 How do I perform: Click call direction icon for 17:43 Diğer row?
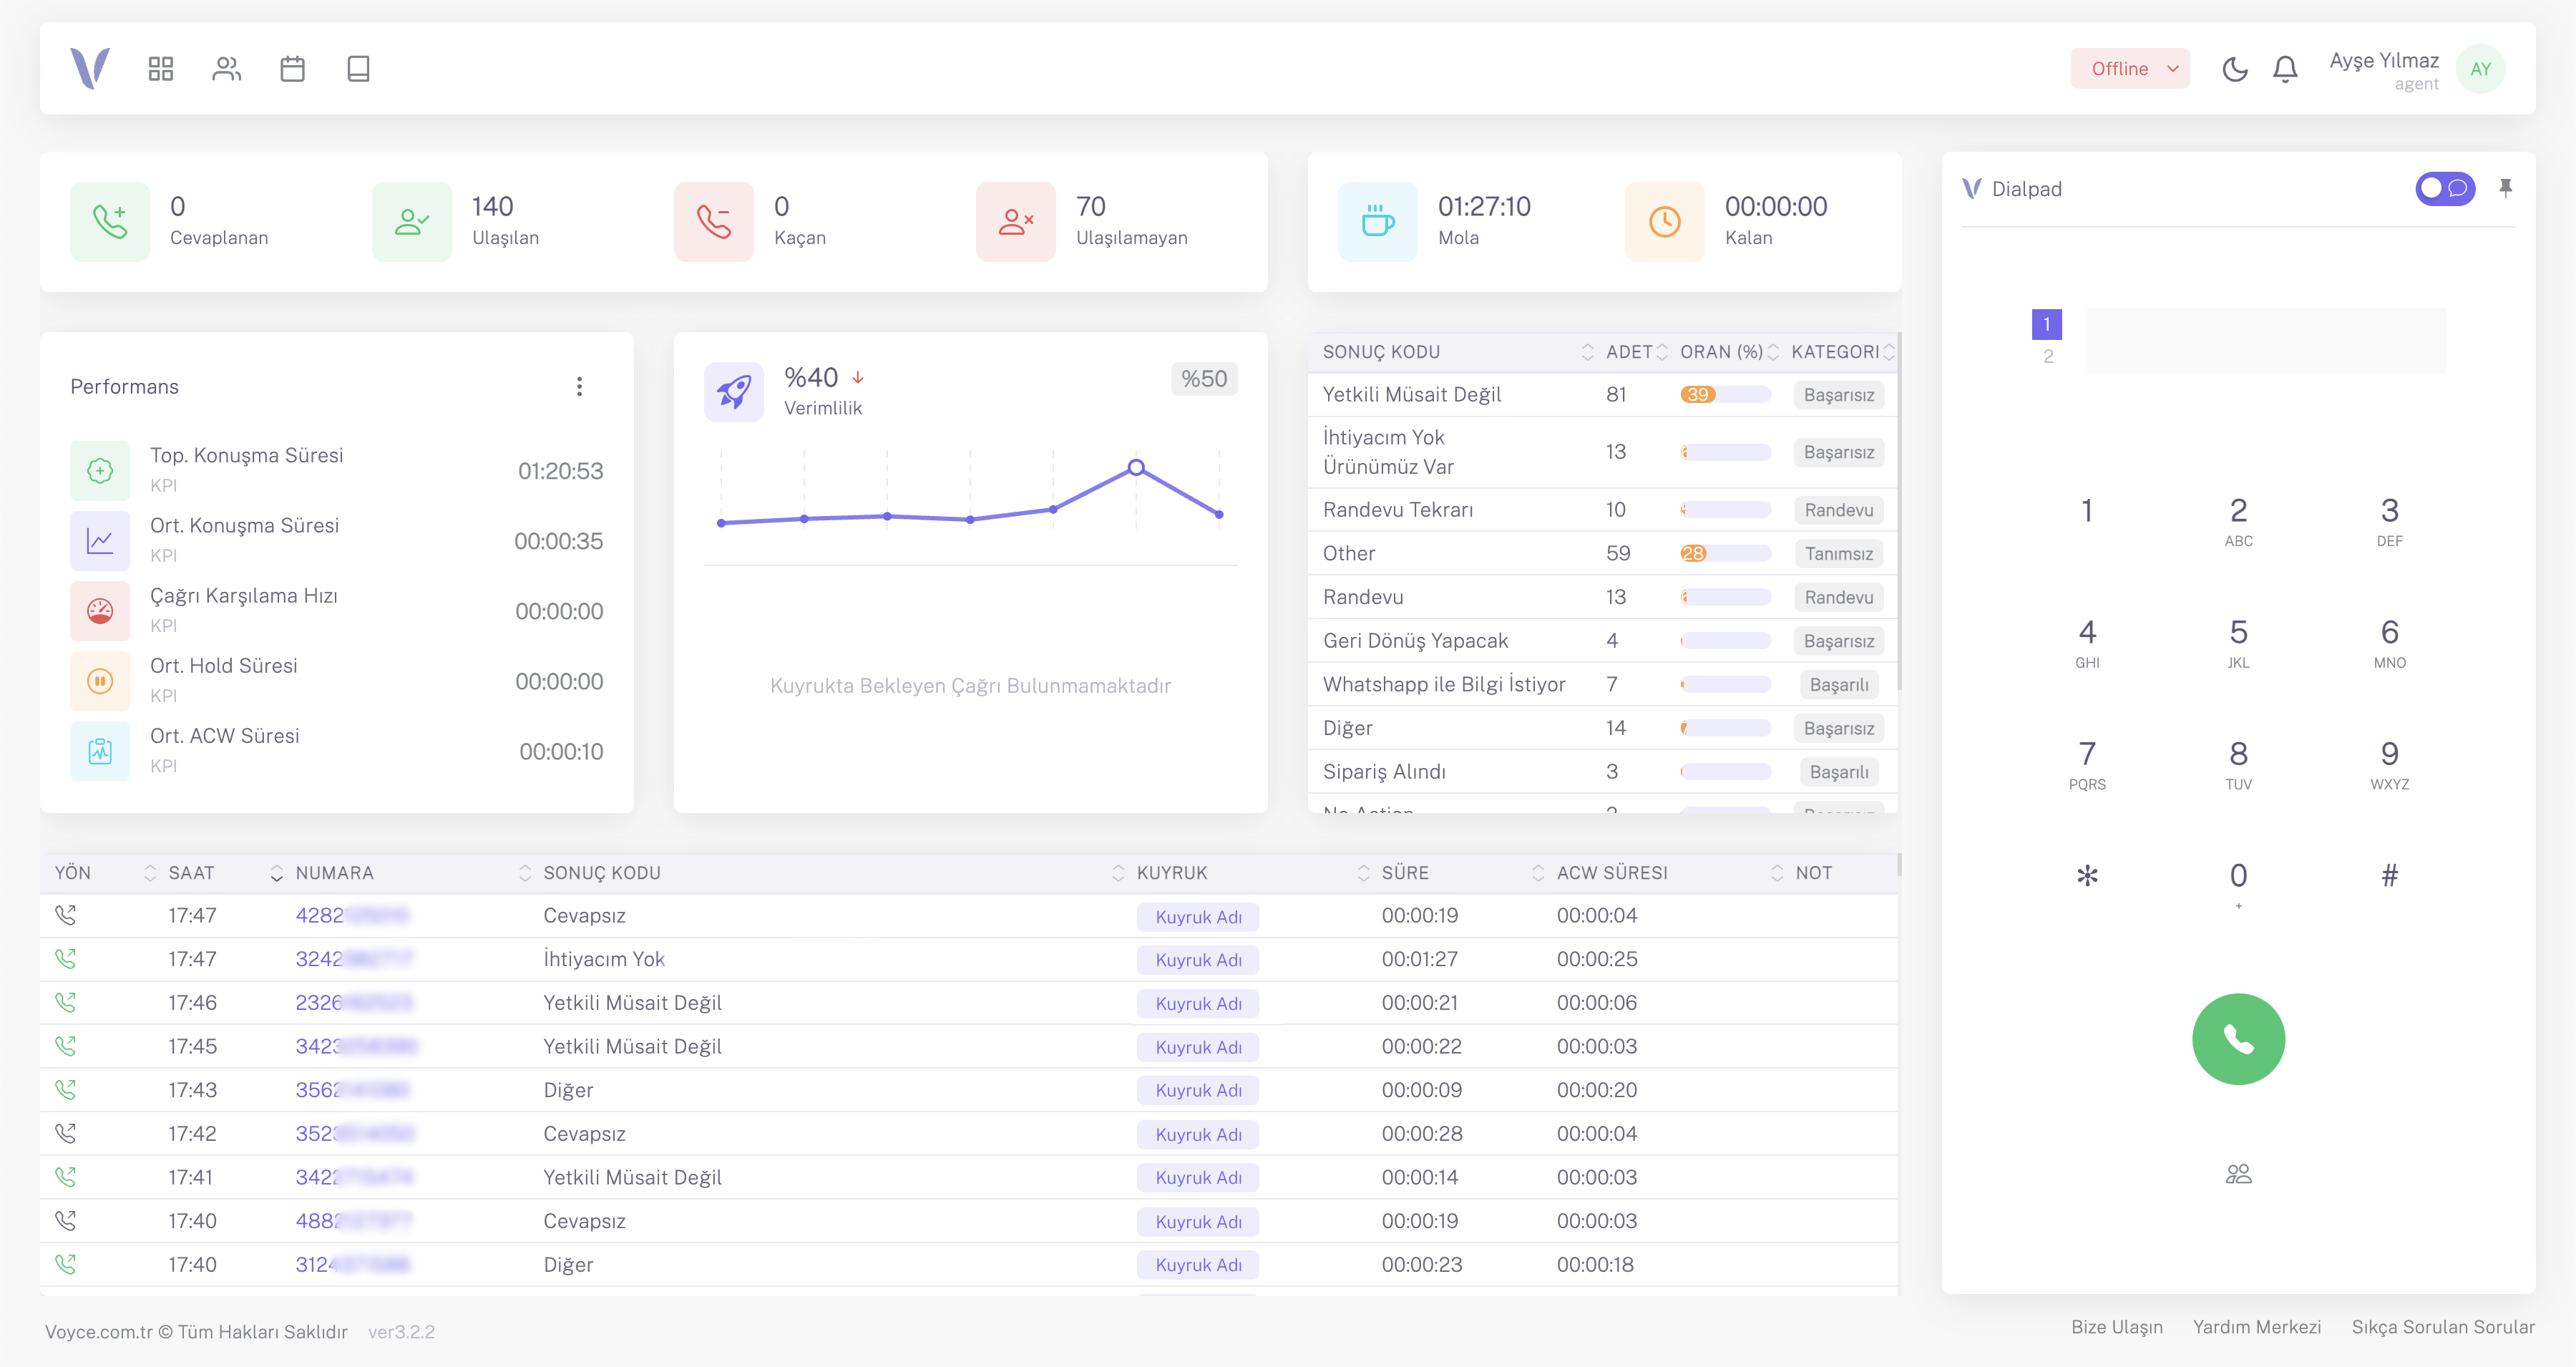[66, 1089]
